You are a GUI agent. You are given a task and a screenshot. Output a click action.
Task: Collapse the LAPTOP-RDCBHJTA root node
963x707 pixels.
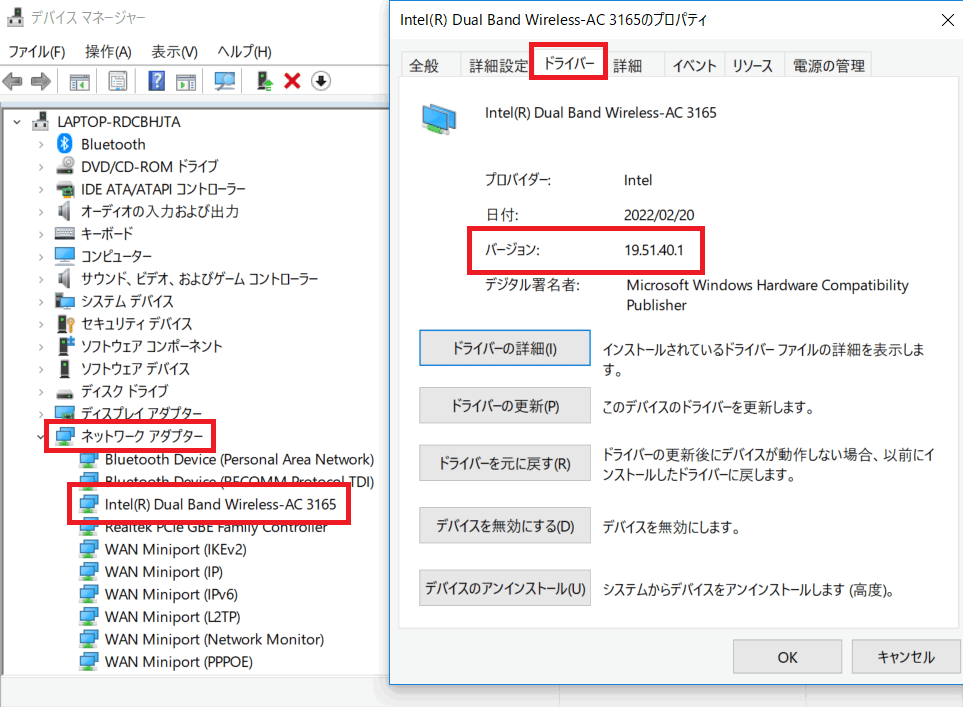pos(17,122)
